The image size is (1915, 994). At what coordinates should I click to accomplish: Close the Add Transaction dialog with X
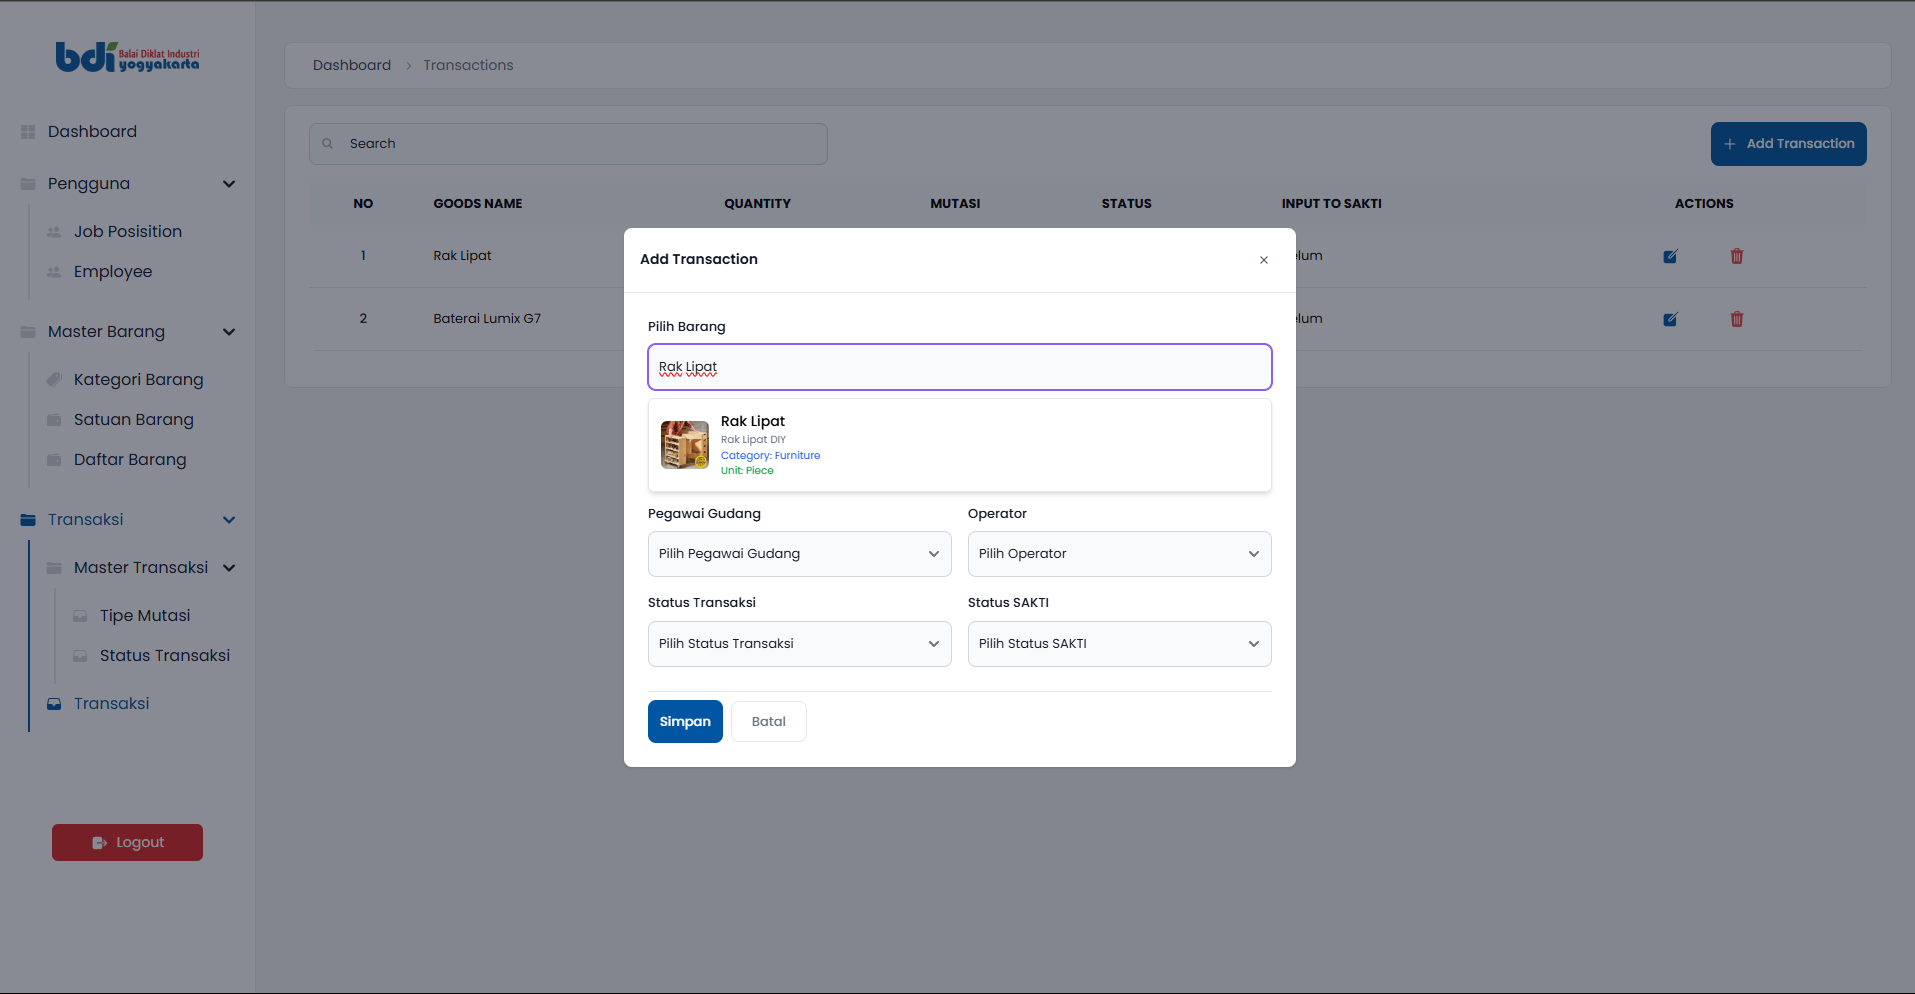click(x=1264, y=260)
